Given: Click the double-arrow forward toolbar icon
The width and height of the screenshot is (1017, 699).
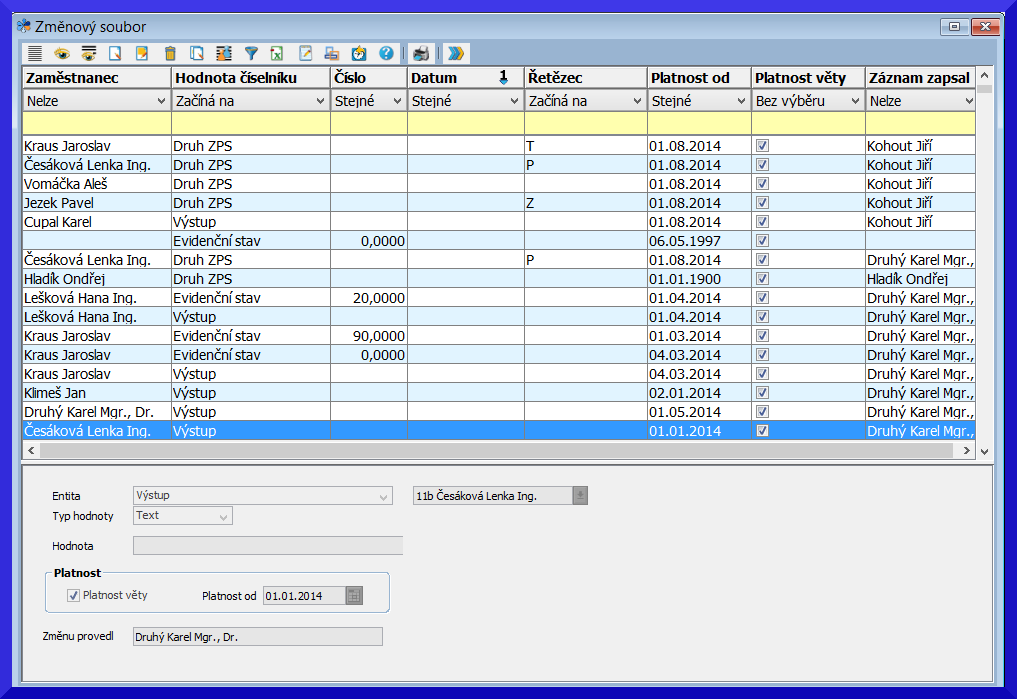Looking at the screenshot, I should pyautogui.click(x=455, y=53).
